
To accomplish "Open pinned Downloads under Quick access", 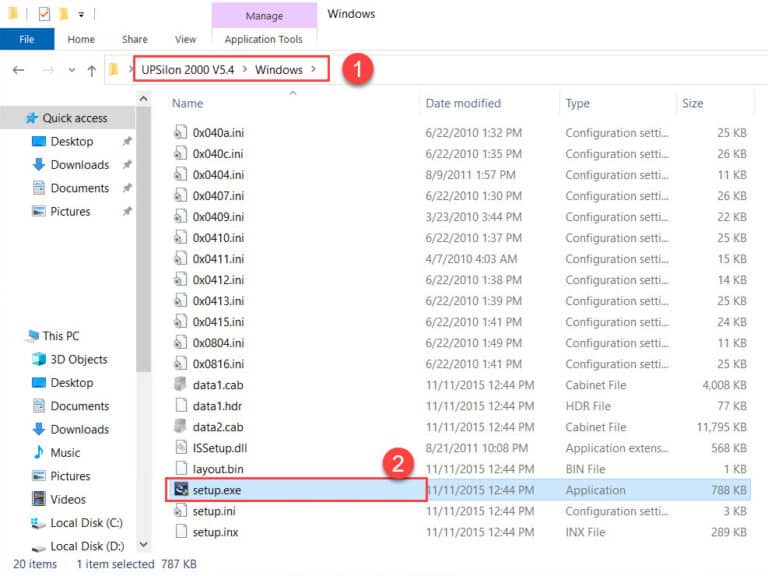I will pos(79,165).
